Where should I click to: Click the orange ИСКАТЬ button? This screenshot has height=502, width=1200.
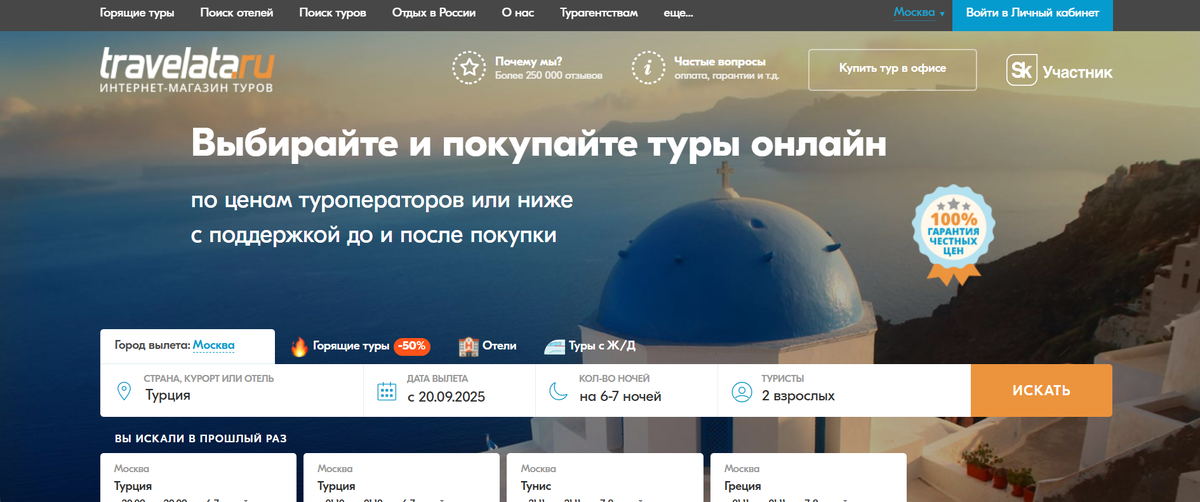[1041, 390]
